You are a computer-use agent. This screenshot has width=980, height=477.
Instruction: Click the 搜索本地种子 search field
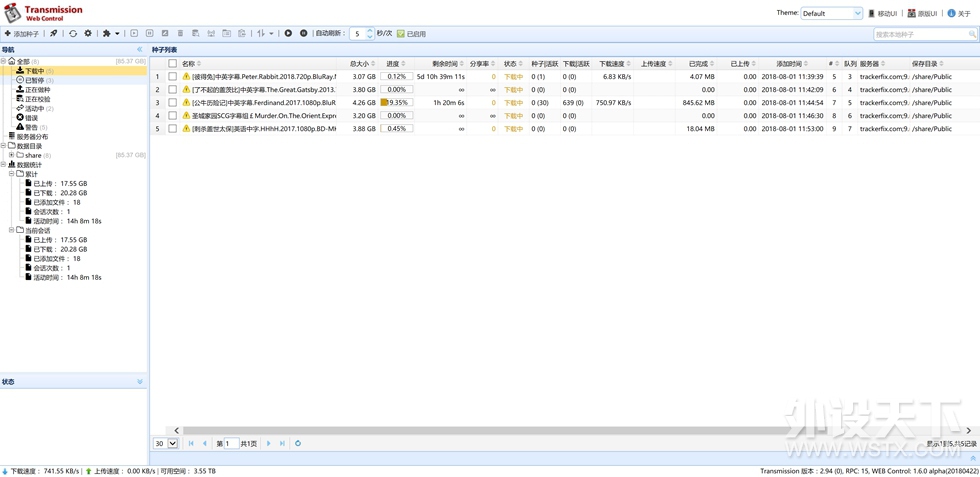[x=924, y=34]
